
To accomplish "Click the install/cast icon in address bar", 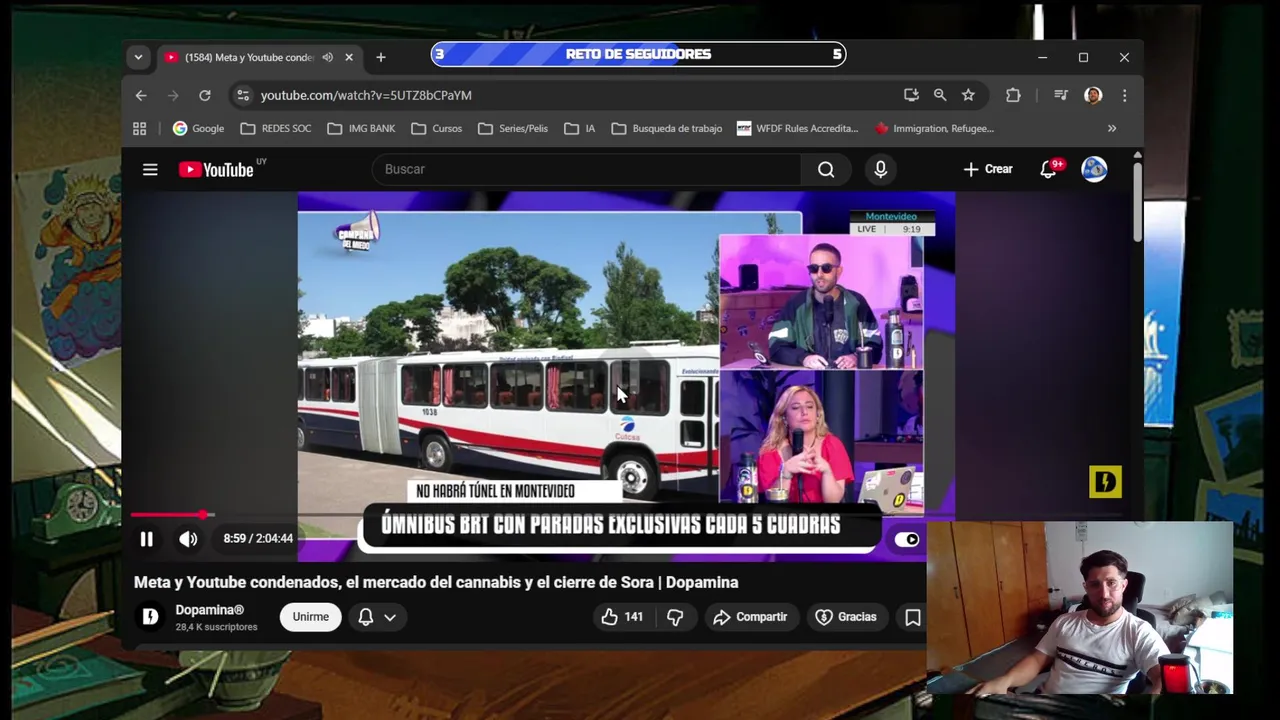I will click(911, 95).
